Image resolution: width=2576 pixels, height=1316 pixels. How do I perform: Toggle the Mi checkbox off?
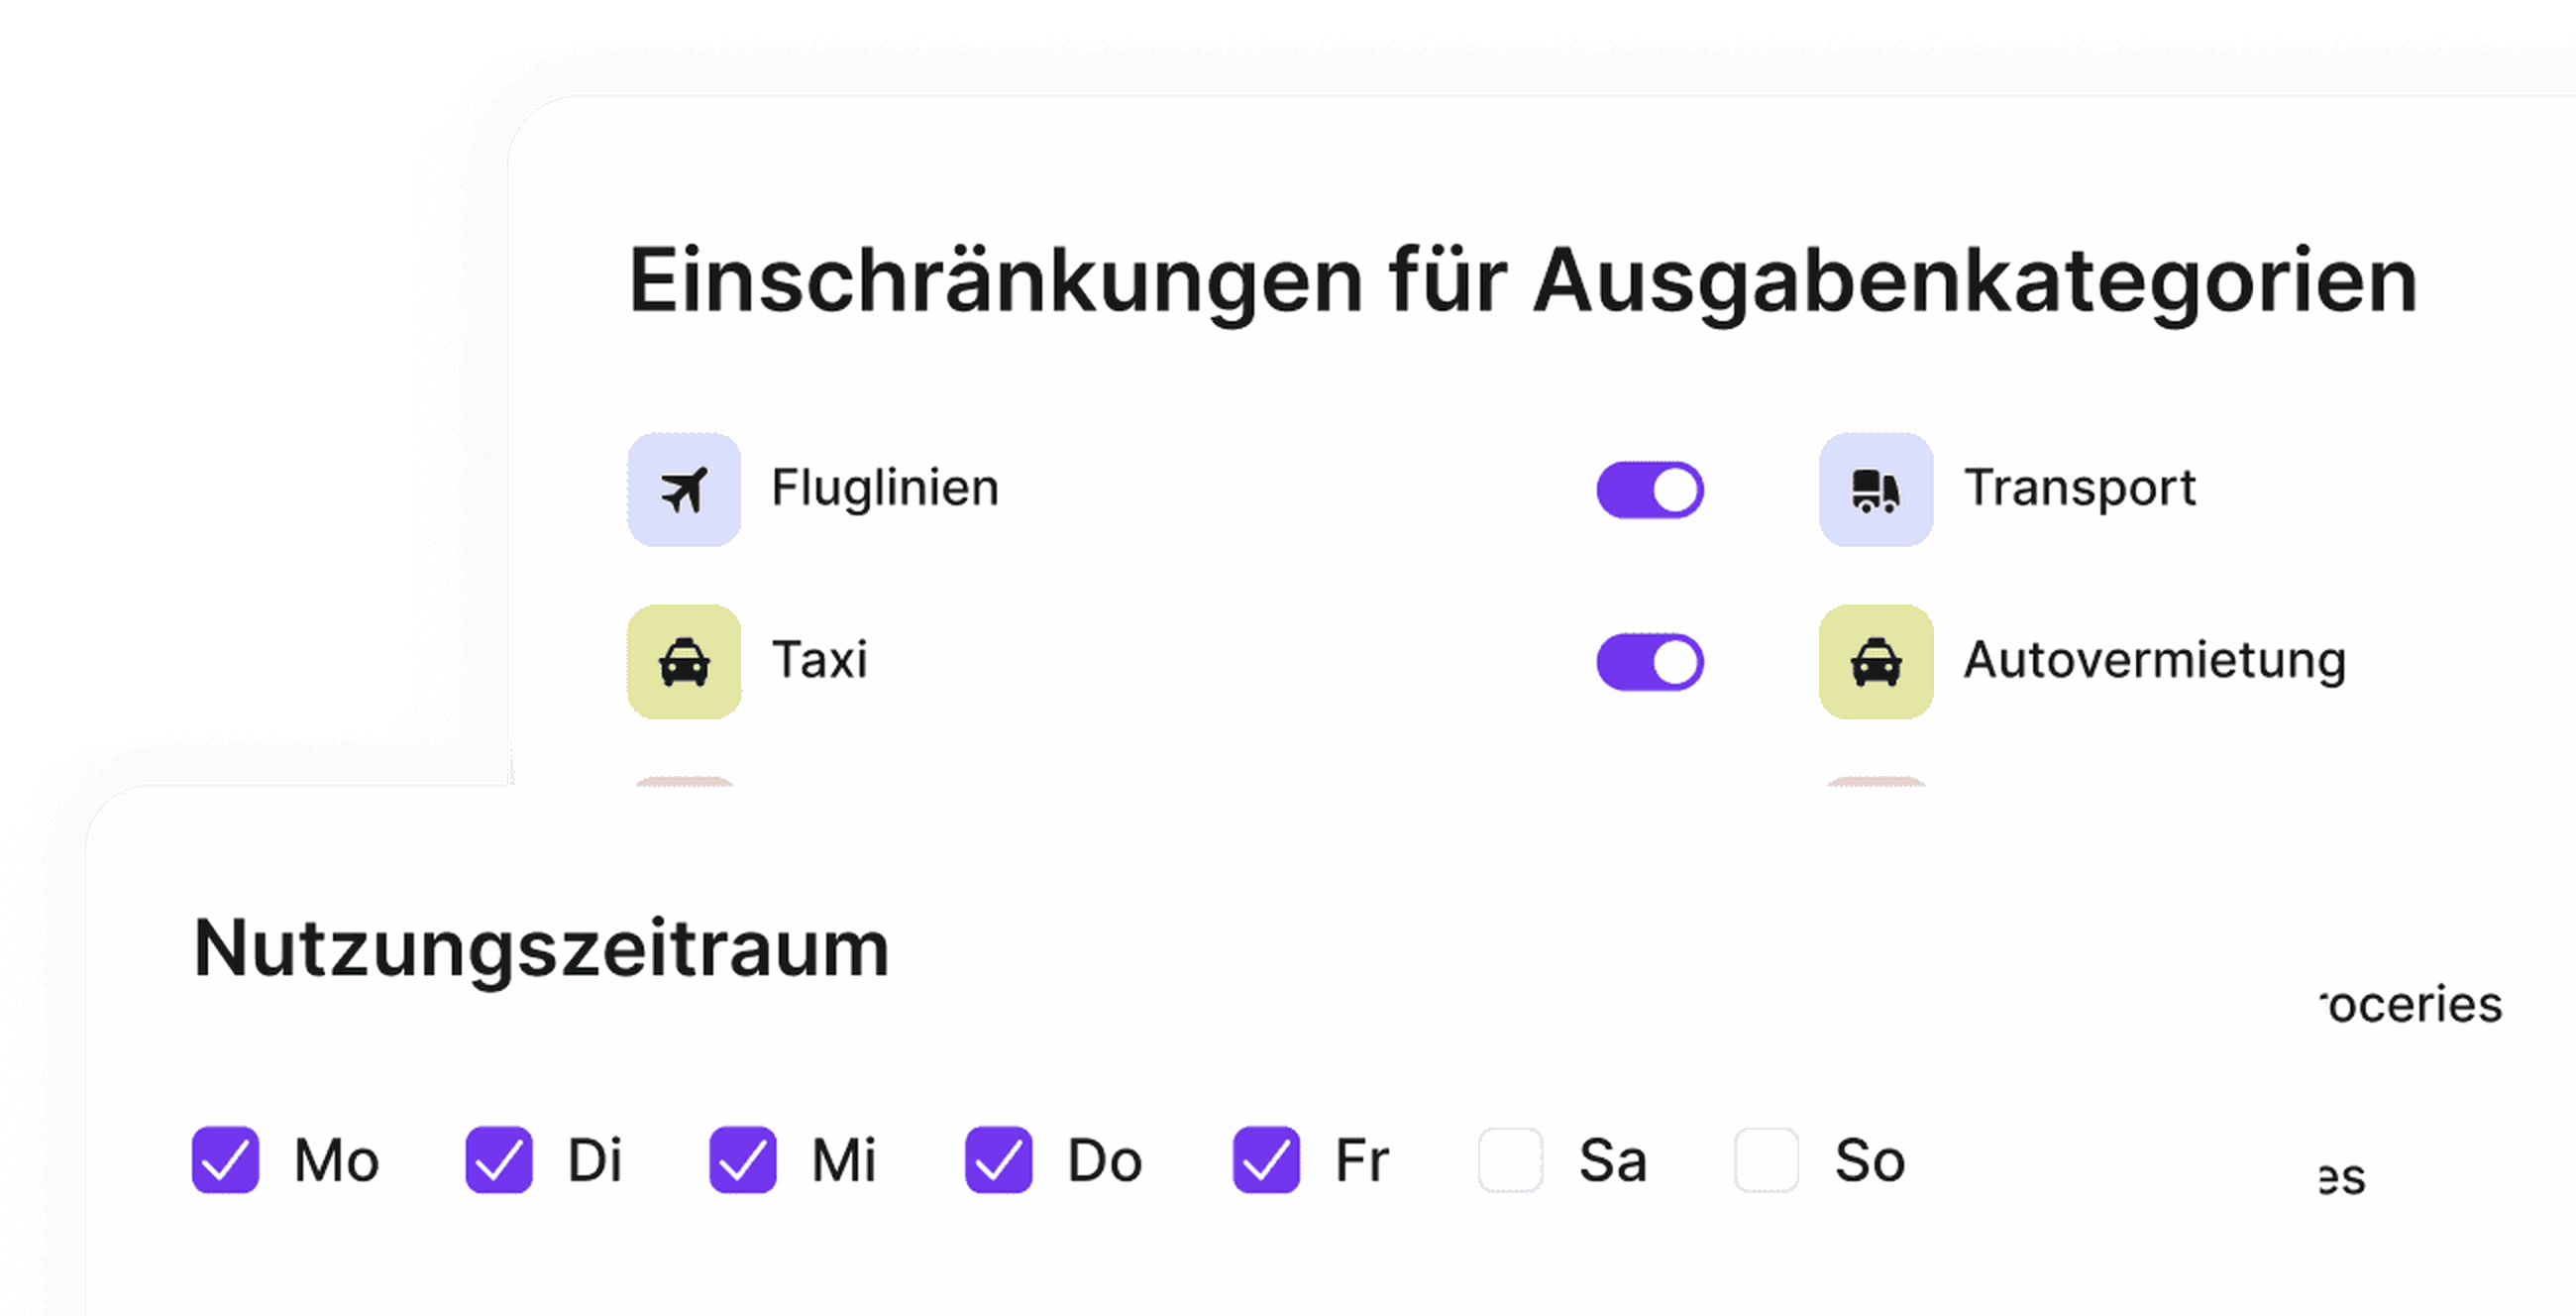coord(743,1160)
